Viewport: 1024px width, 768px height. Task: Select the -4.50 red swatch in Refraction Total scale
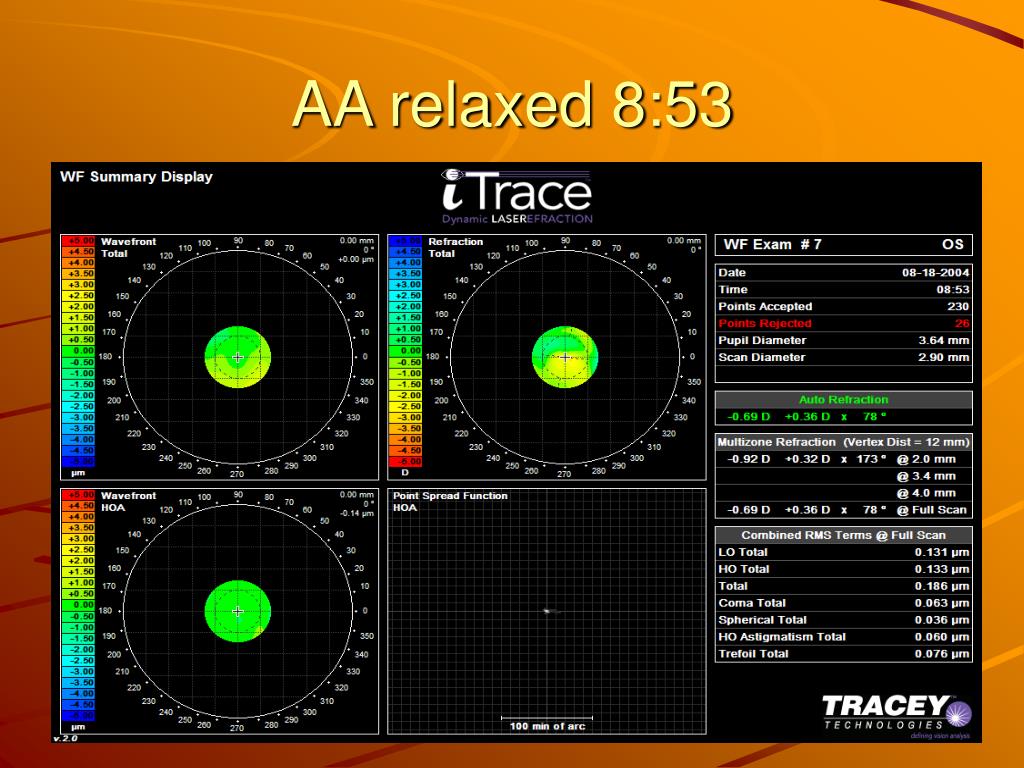pyautogui.click(x=406, y=450)
